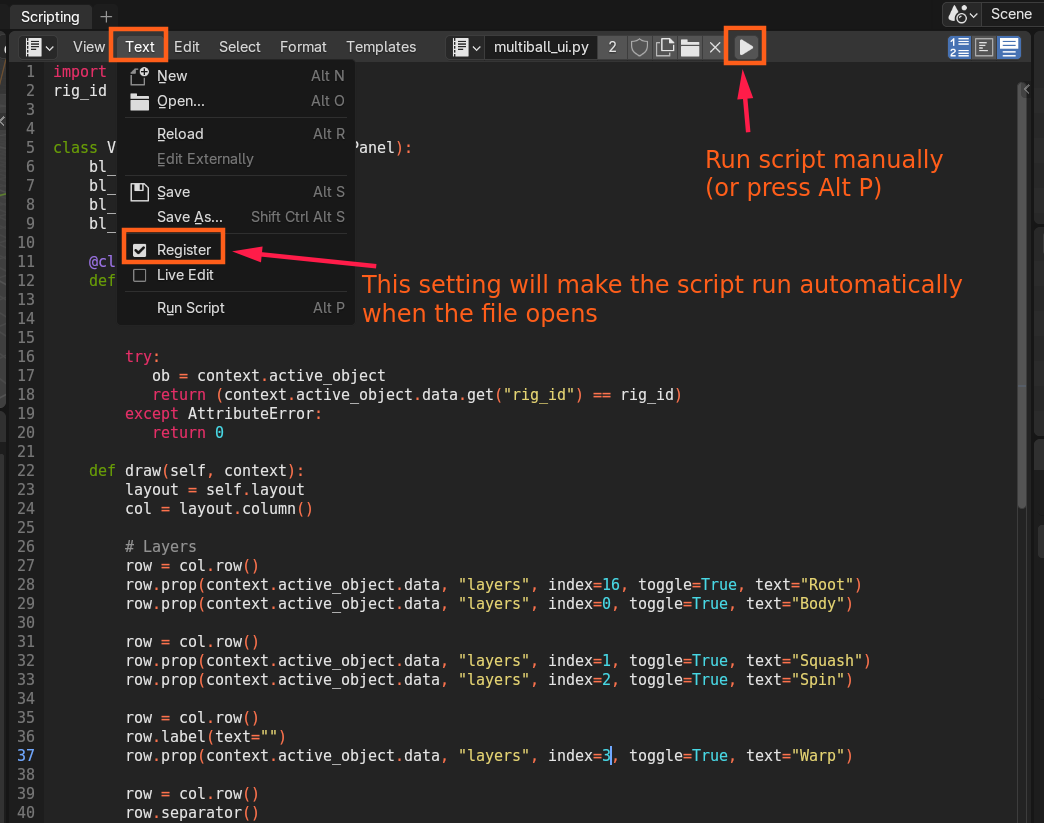Screen dimensions: 1044x823
Task: Click the vertical scrollbar of text editor
Action: 1022,296
